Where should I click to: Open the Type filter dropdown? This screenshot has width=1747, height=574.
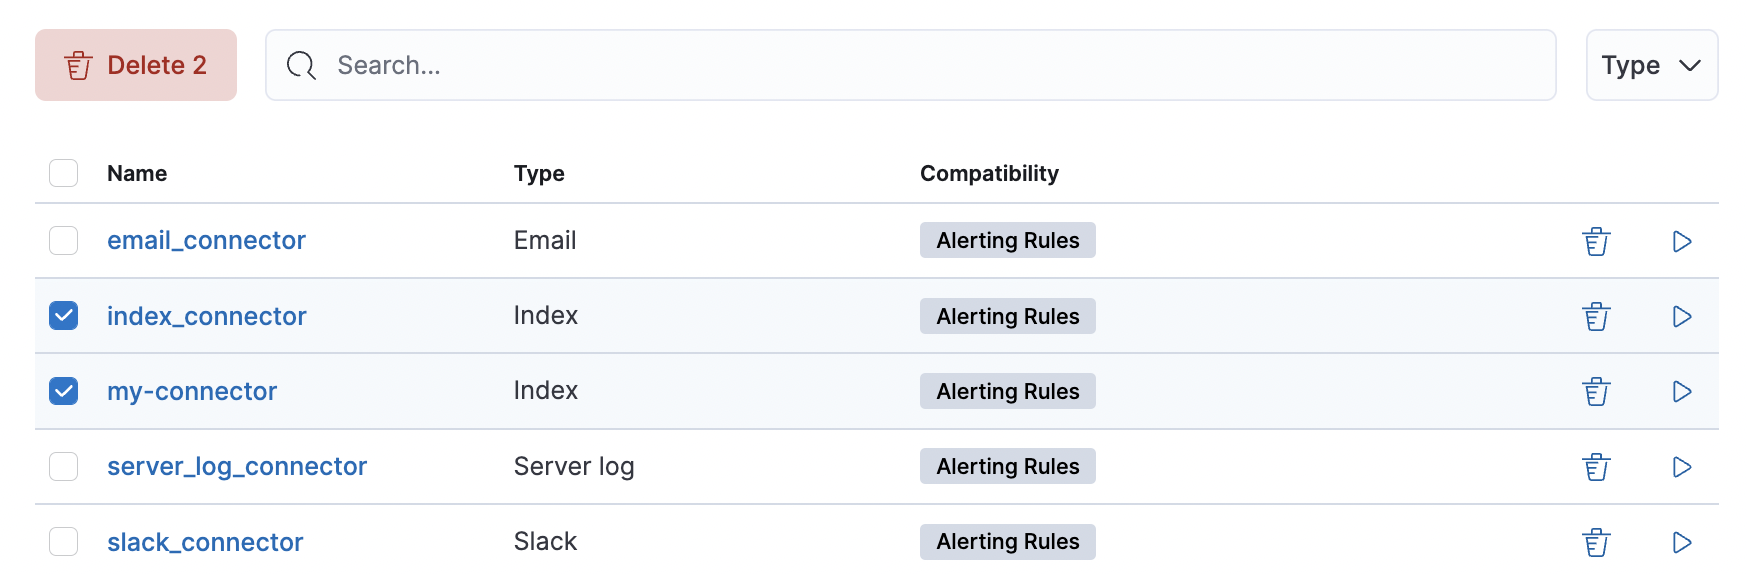point(1651,66)
